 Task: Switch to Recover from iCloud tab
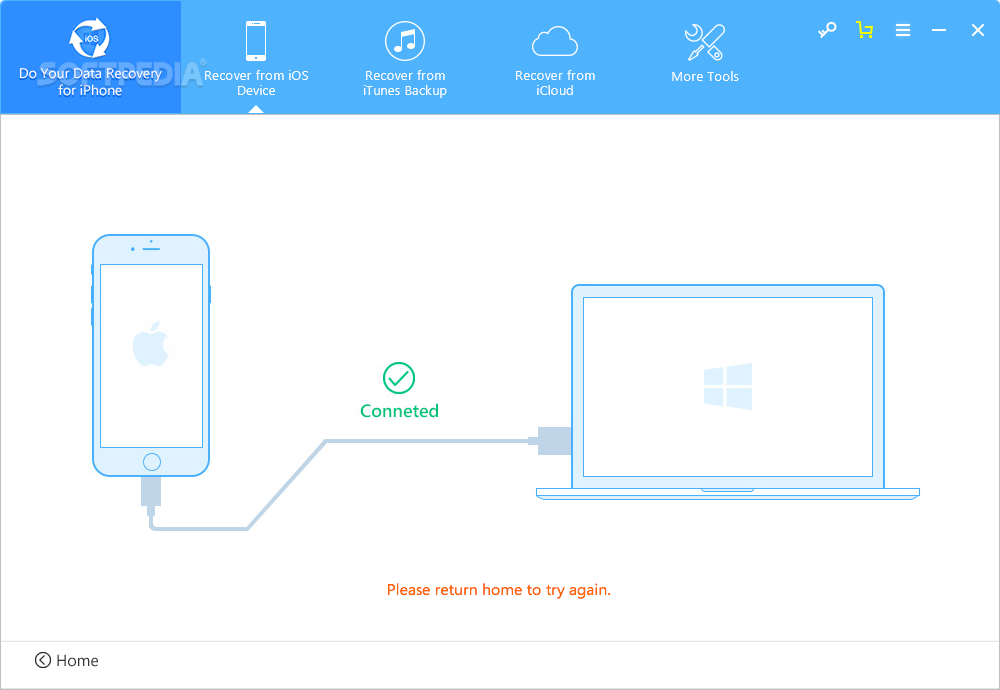pos(555,83)
